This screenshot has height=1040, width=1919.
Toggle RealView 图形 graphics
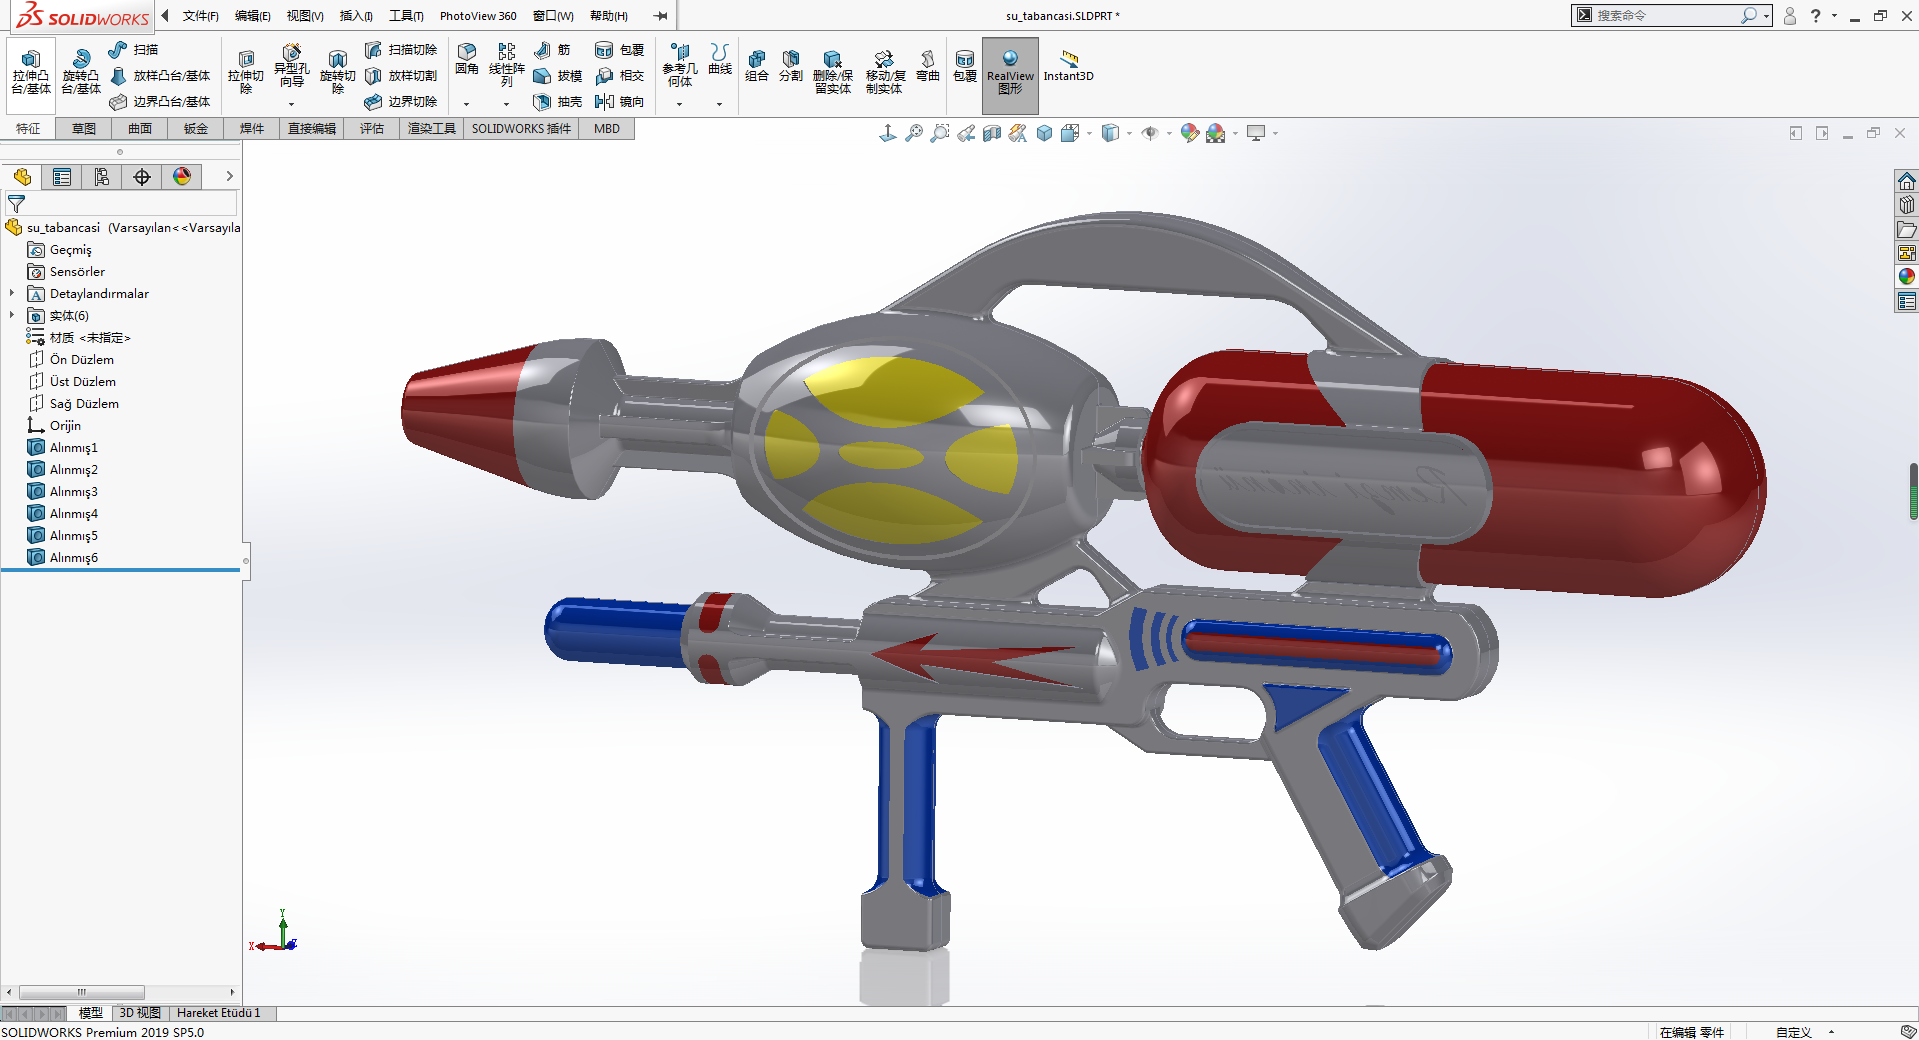pos(1010,74)
